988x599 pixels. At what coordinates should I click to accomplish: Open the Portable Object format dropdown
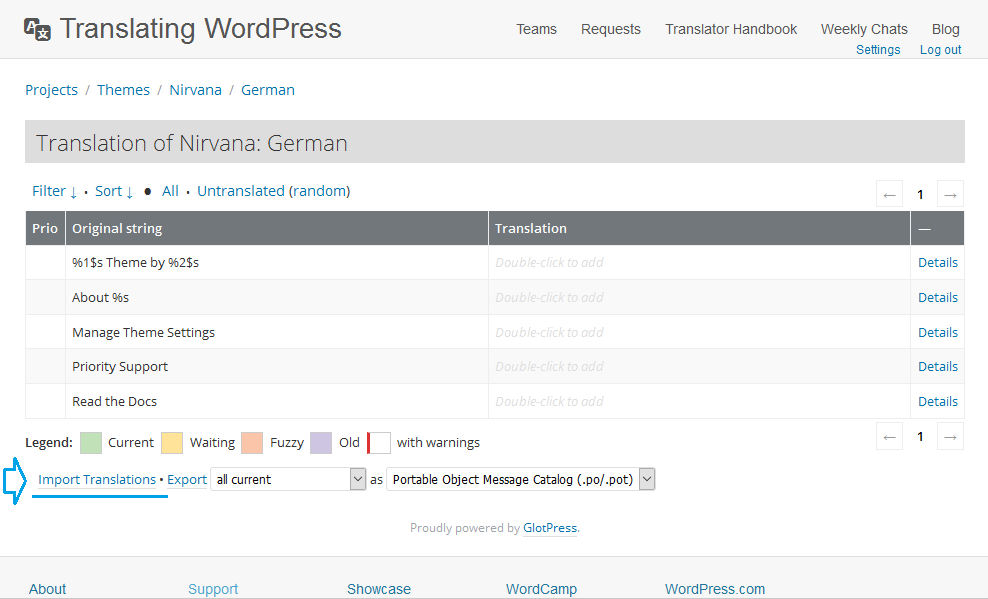coord(520,479)
